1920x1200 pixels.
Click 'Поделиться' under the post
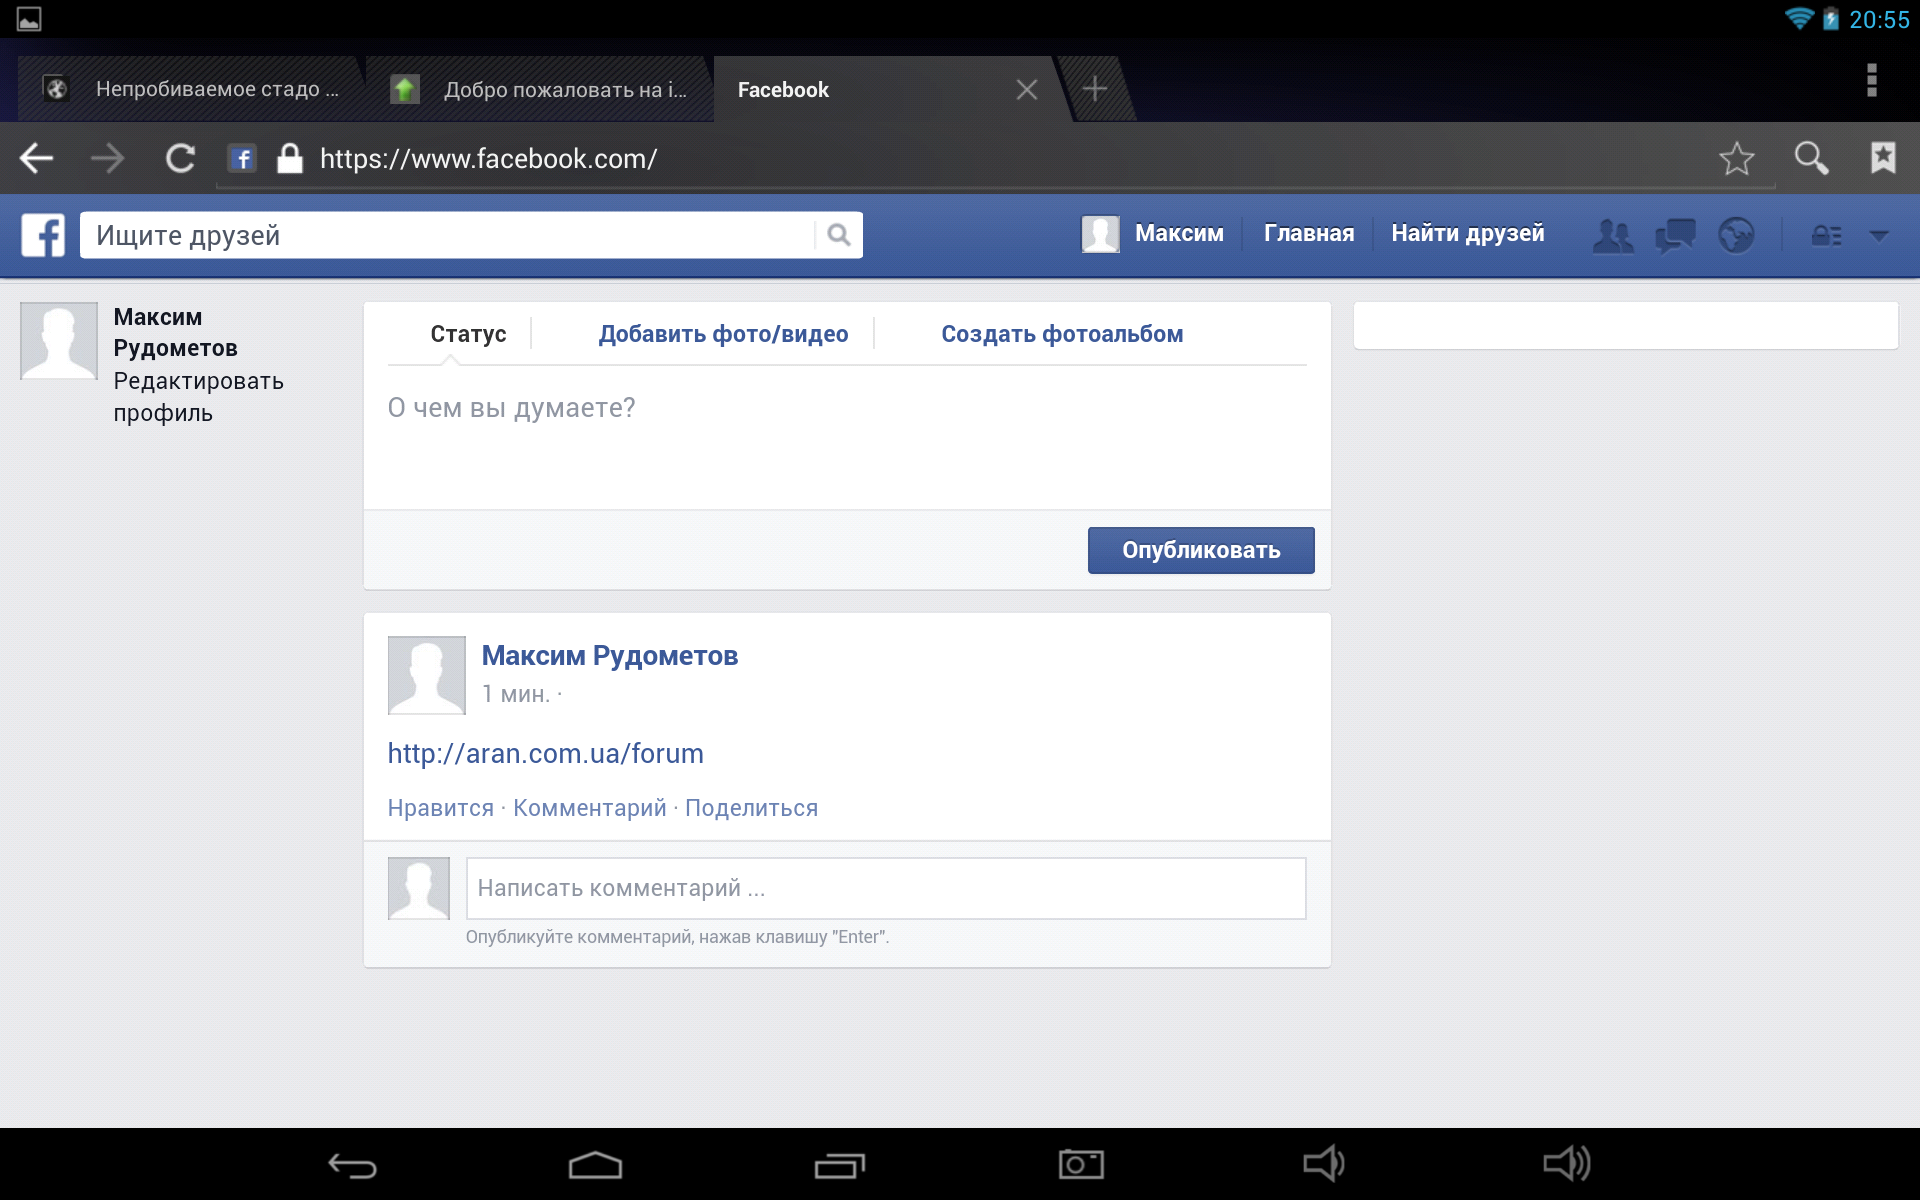(751, 808)
